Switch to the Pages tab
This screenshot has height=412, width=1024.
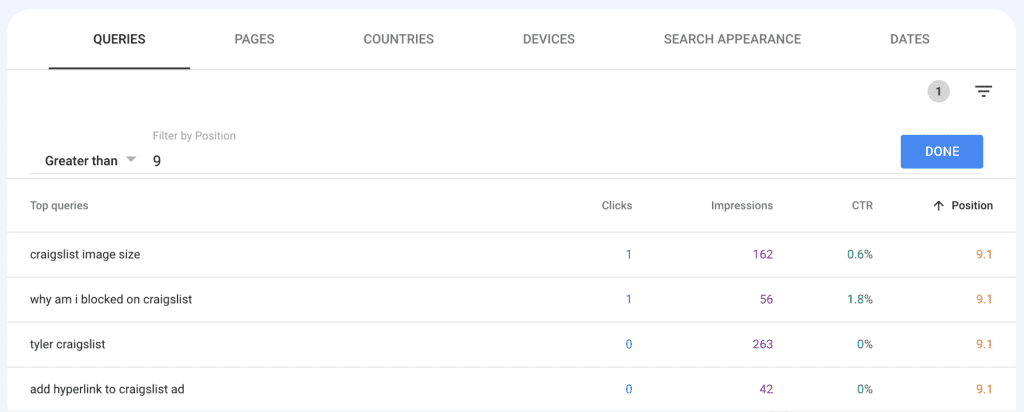click(254, 39)
